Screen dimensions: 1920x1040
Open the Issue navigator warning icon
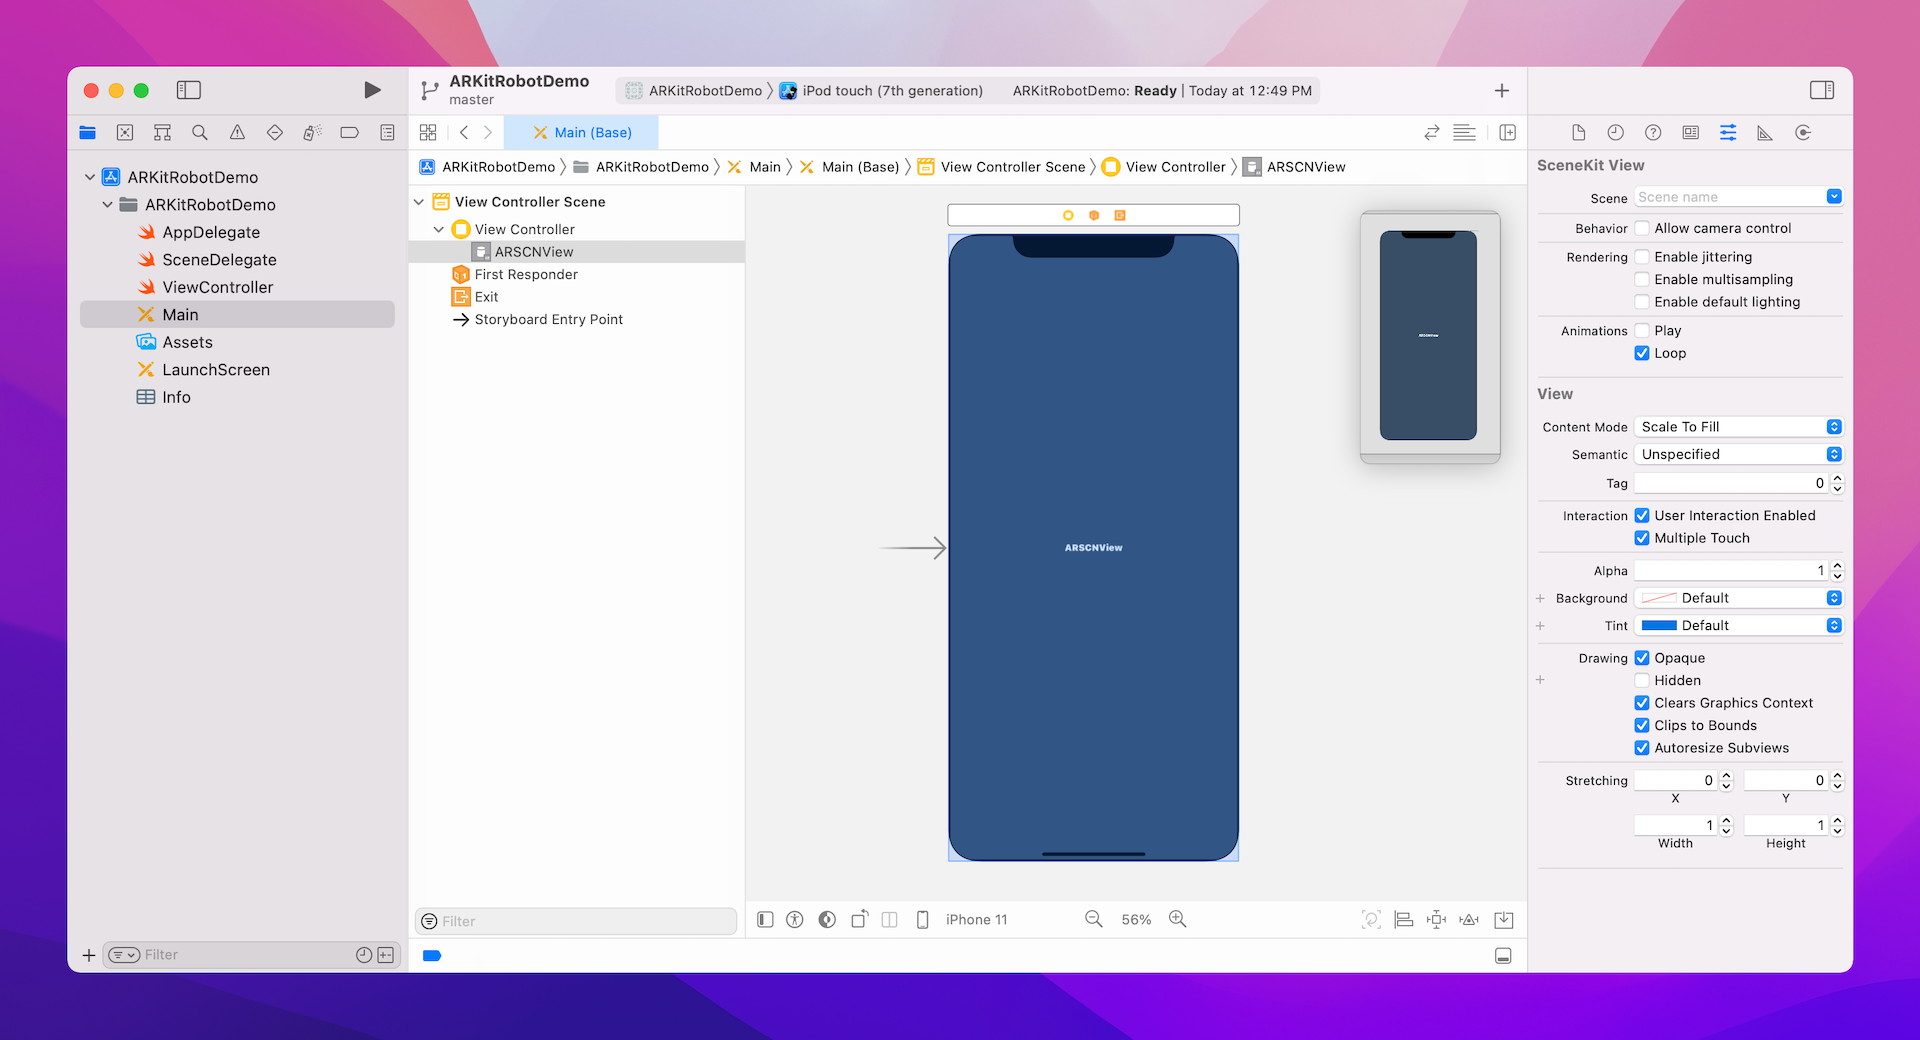pyautogui.click(x=237, y=133)
